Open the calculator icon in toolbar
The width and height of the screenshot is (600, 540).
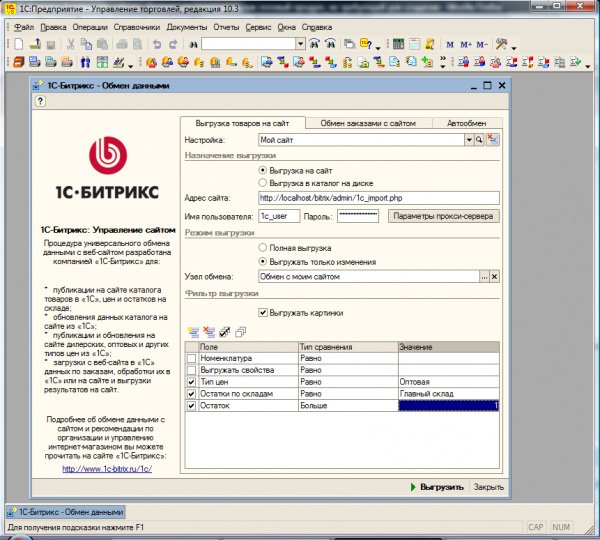[398, 44]
